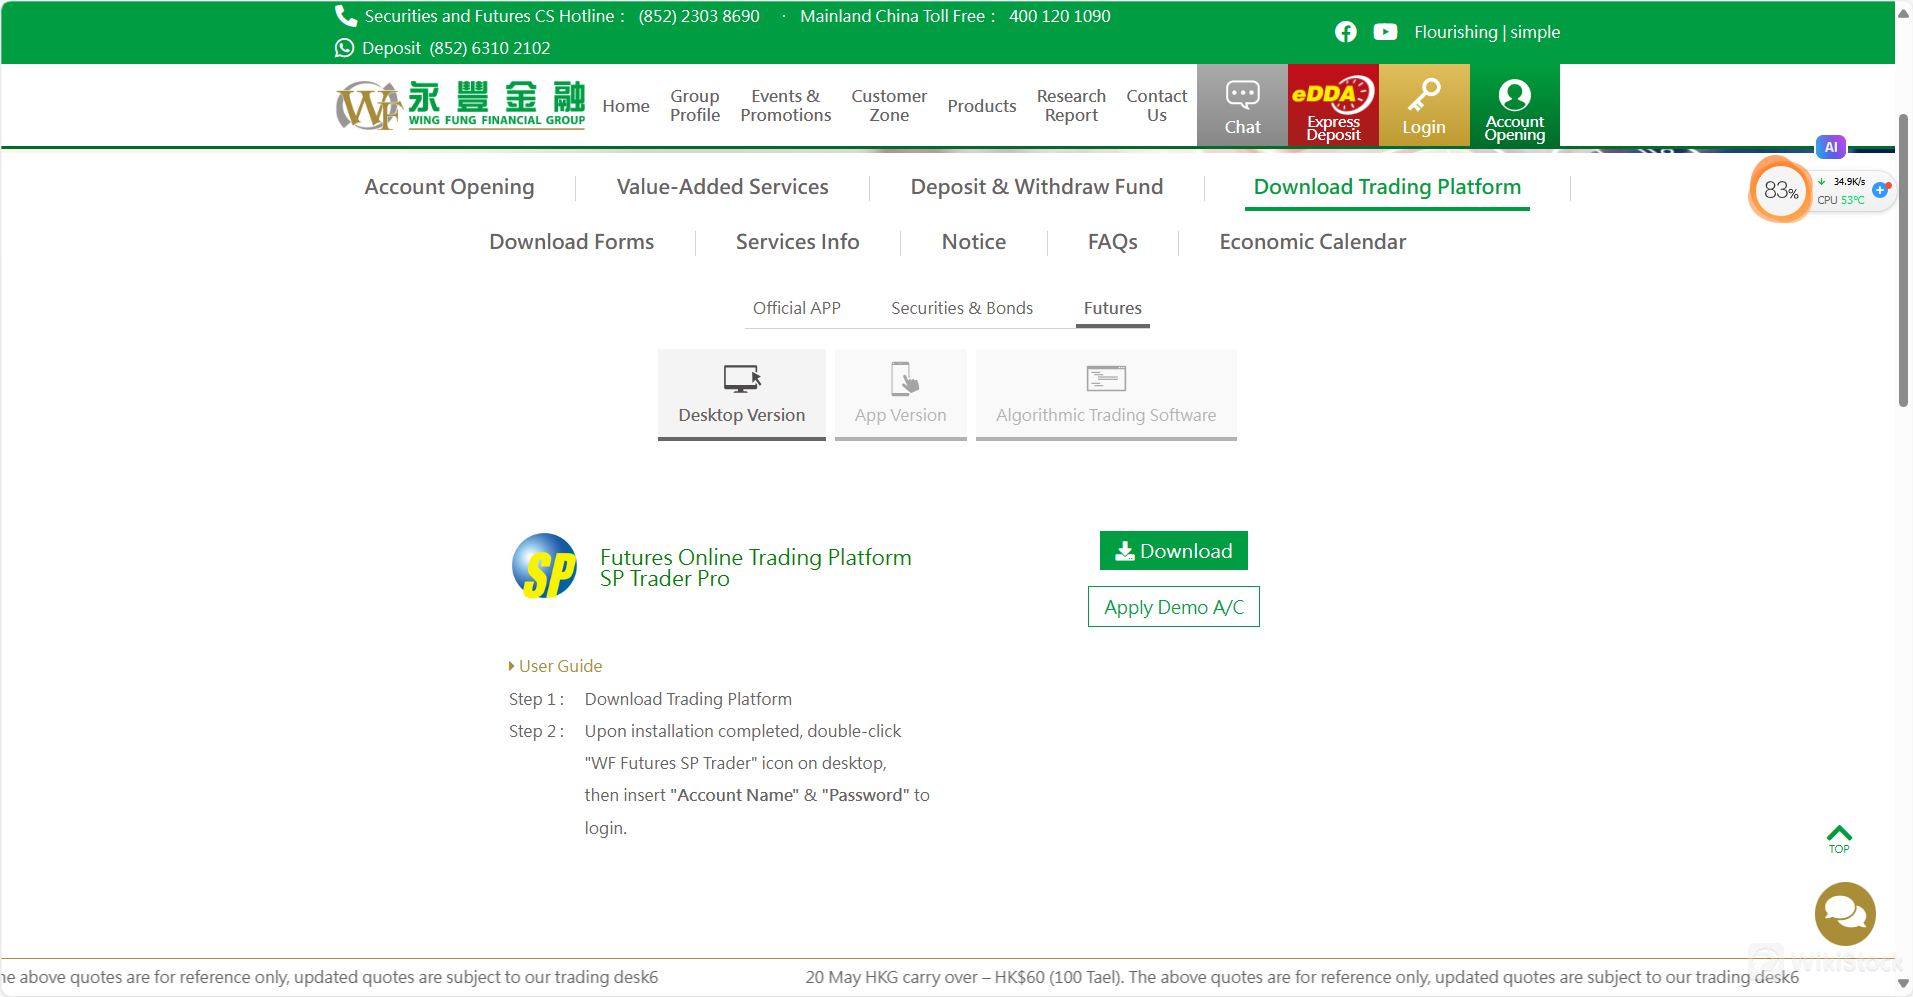Open Account Opening person icon in header
The height and width of the screenshot is (997, 1913).
1515,105
